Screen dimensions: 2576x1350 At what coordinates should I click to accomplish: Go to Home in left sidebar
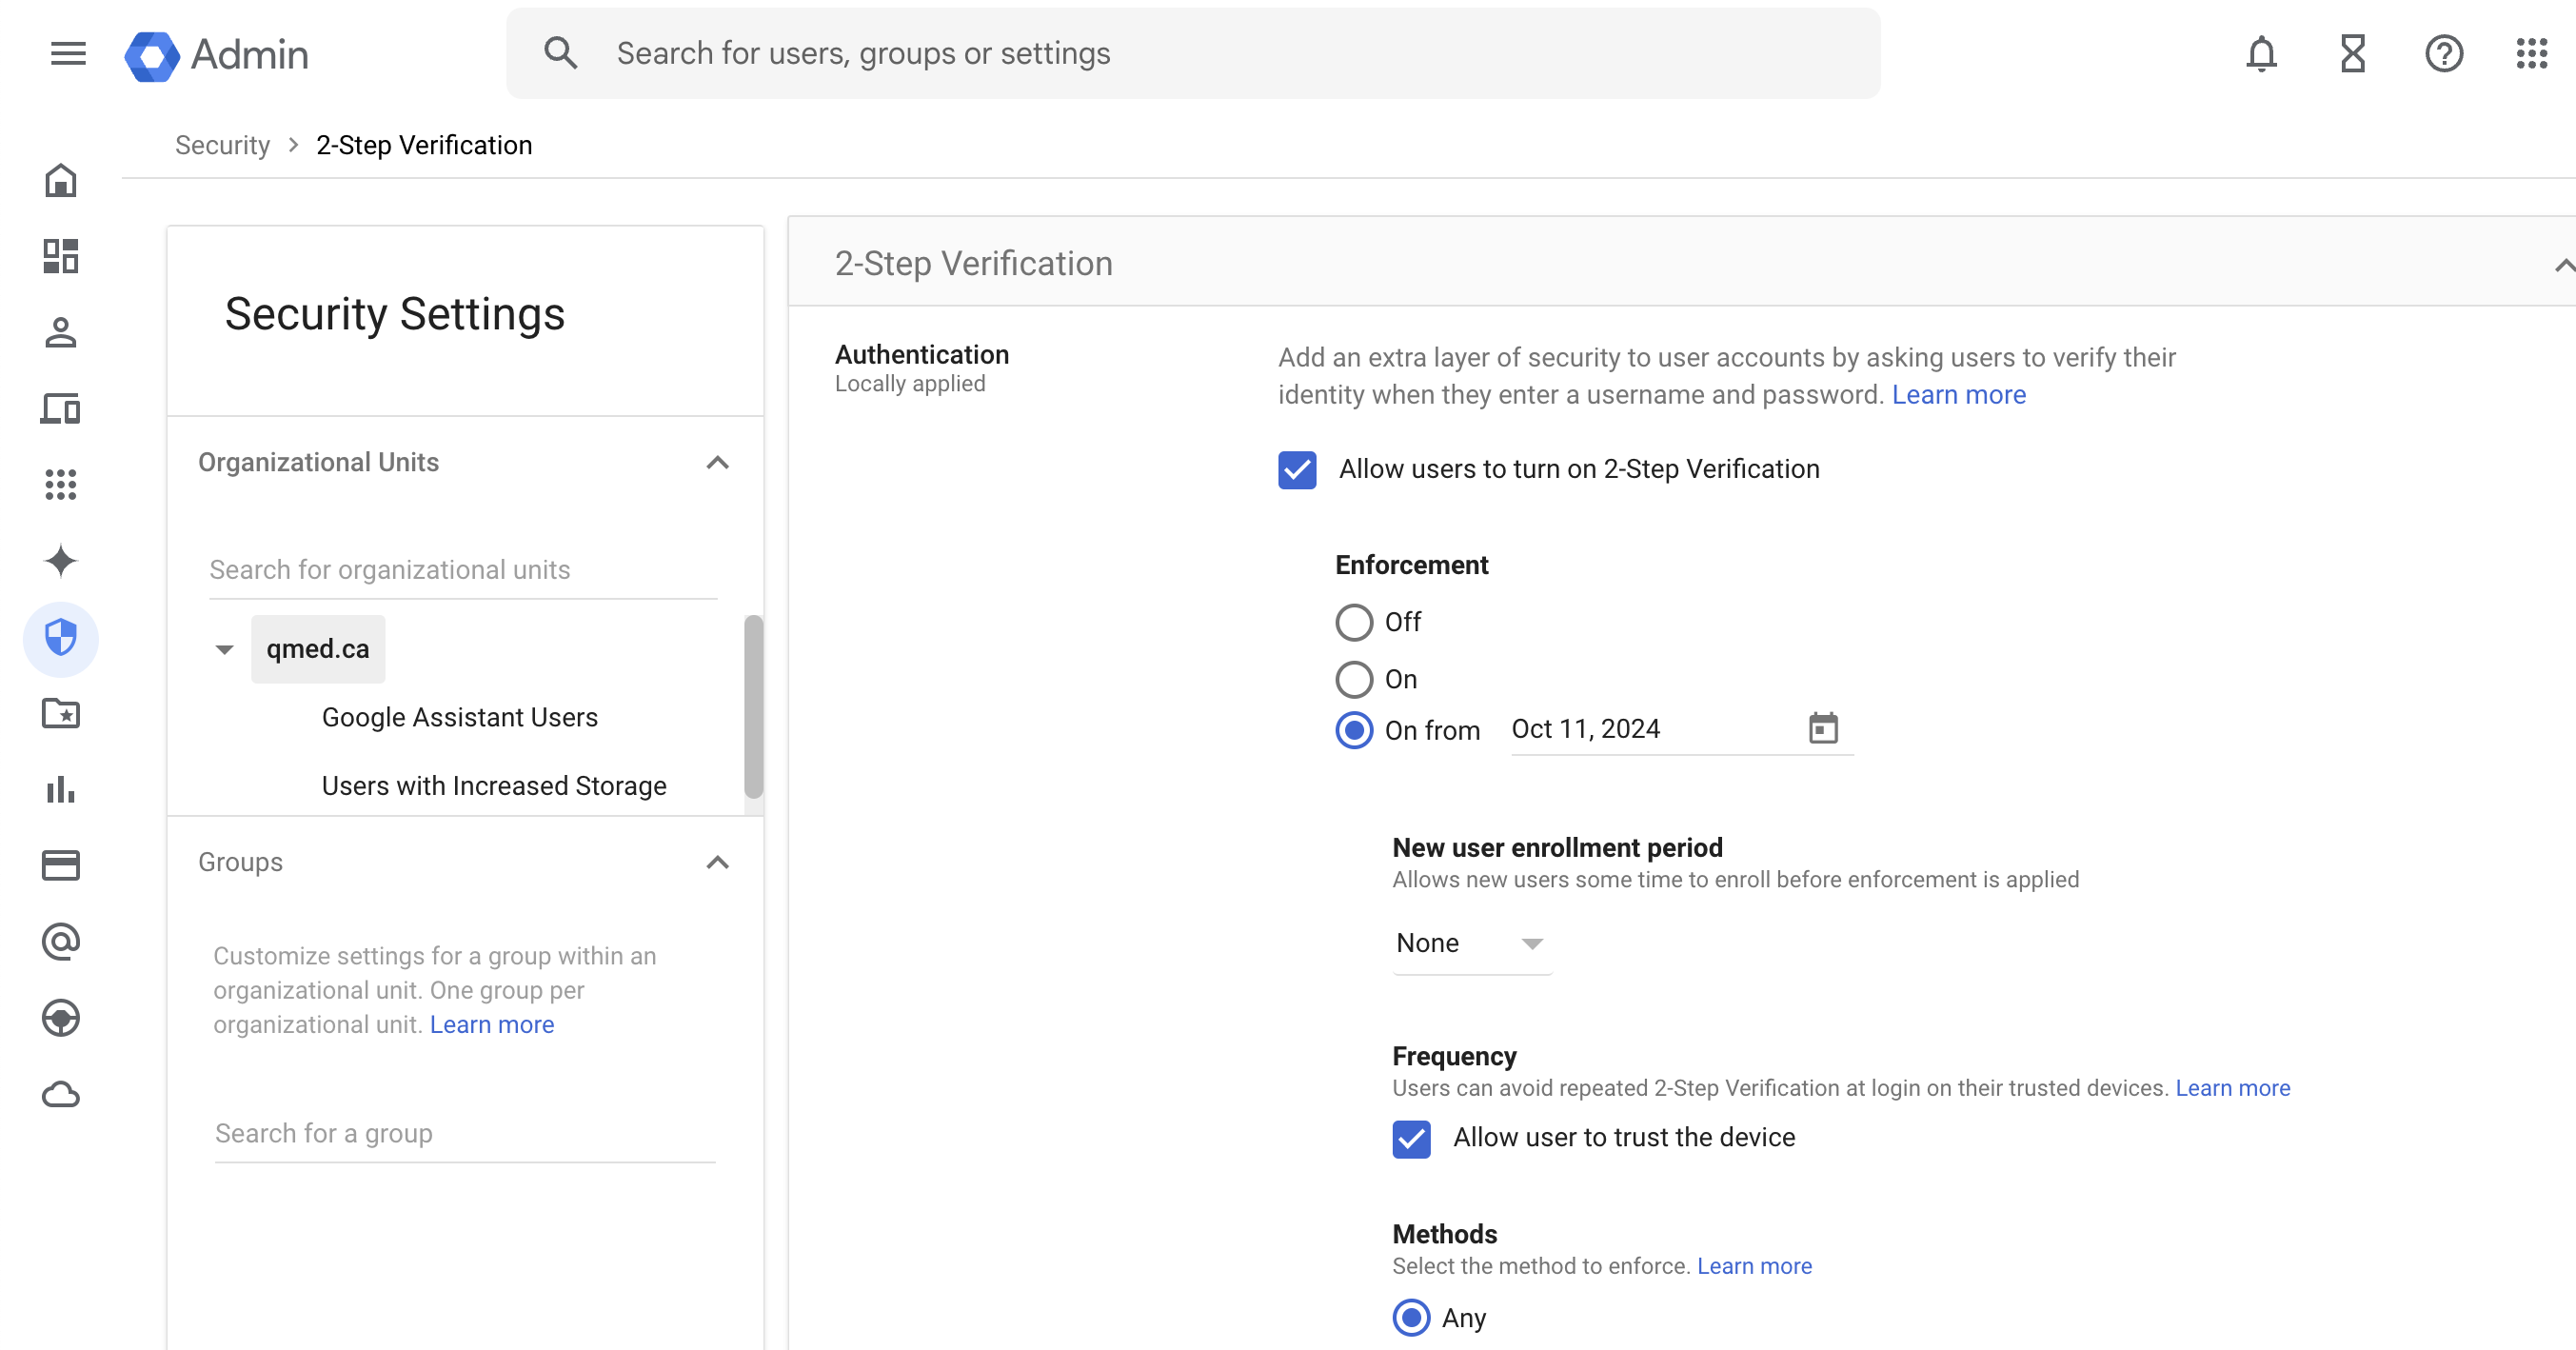point(61,181)
